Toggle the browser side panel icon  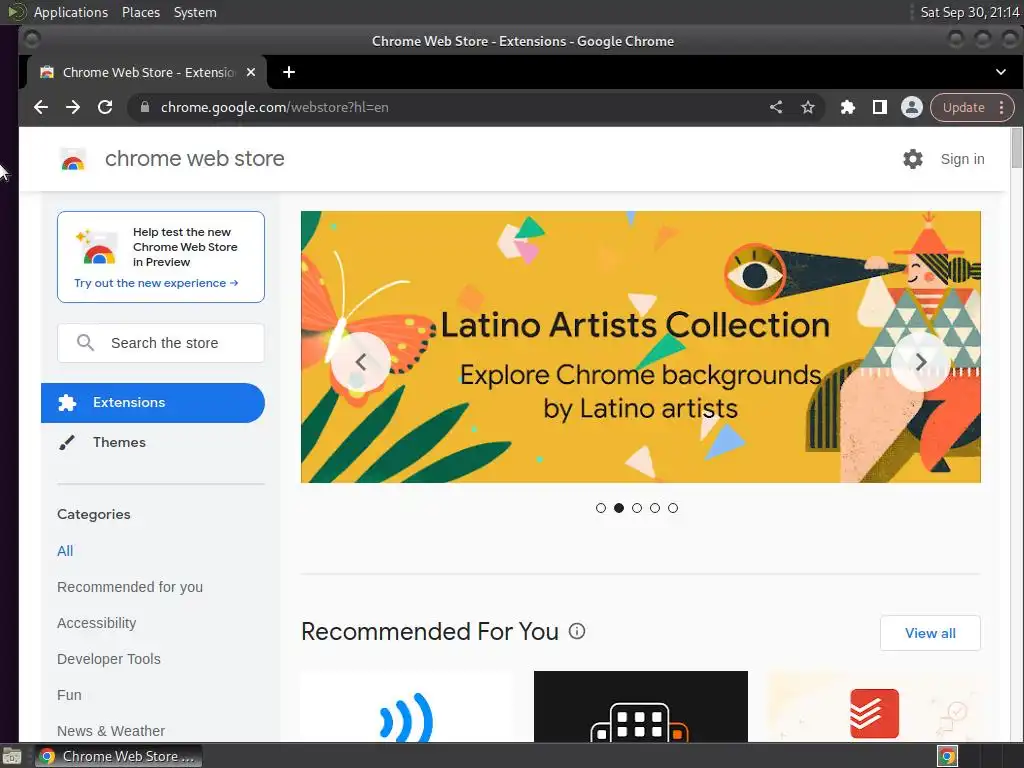880,107
